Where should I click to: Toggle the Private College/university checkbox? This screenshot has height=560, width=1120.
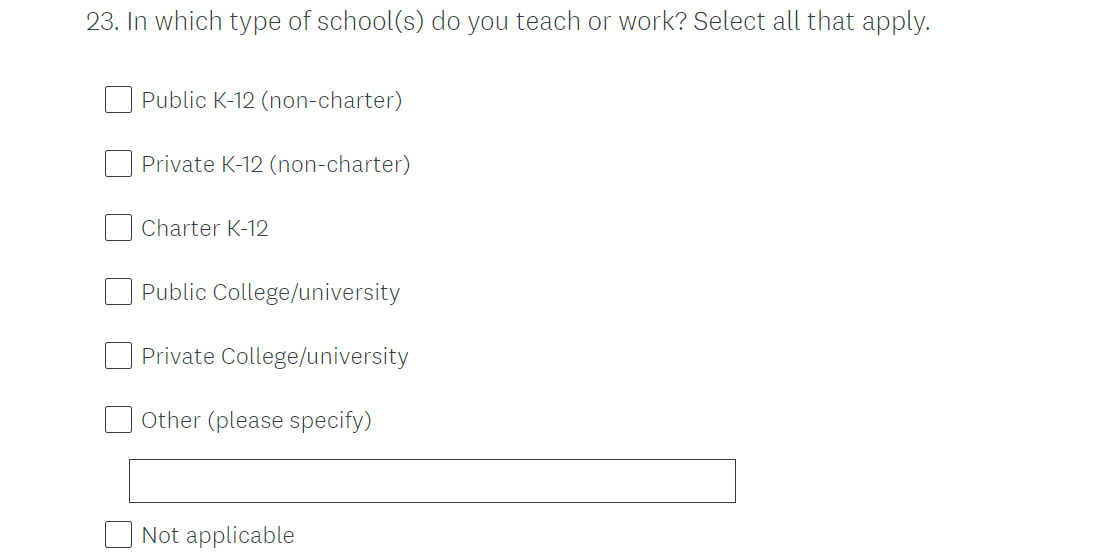[118, 356]
